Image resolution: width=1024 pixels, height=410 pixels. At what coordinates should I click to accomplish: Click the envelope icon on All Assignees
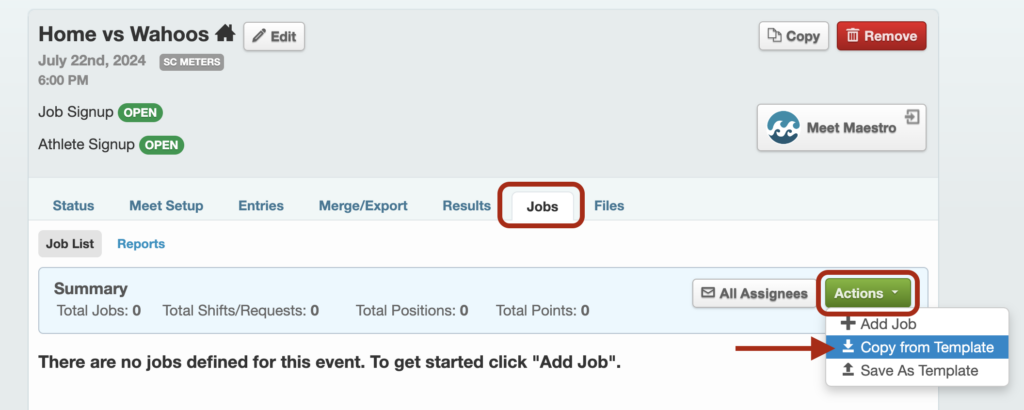tap(708, 293)
